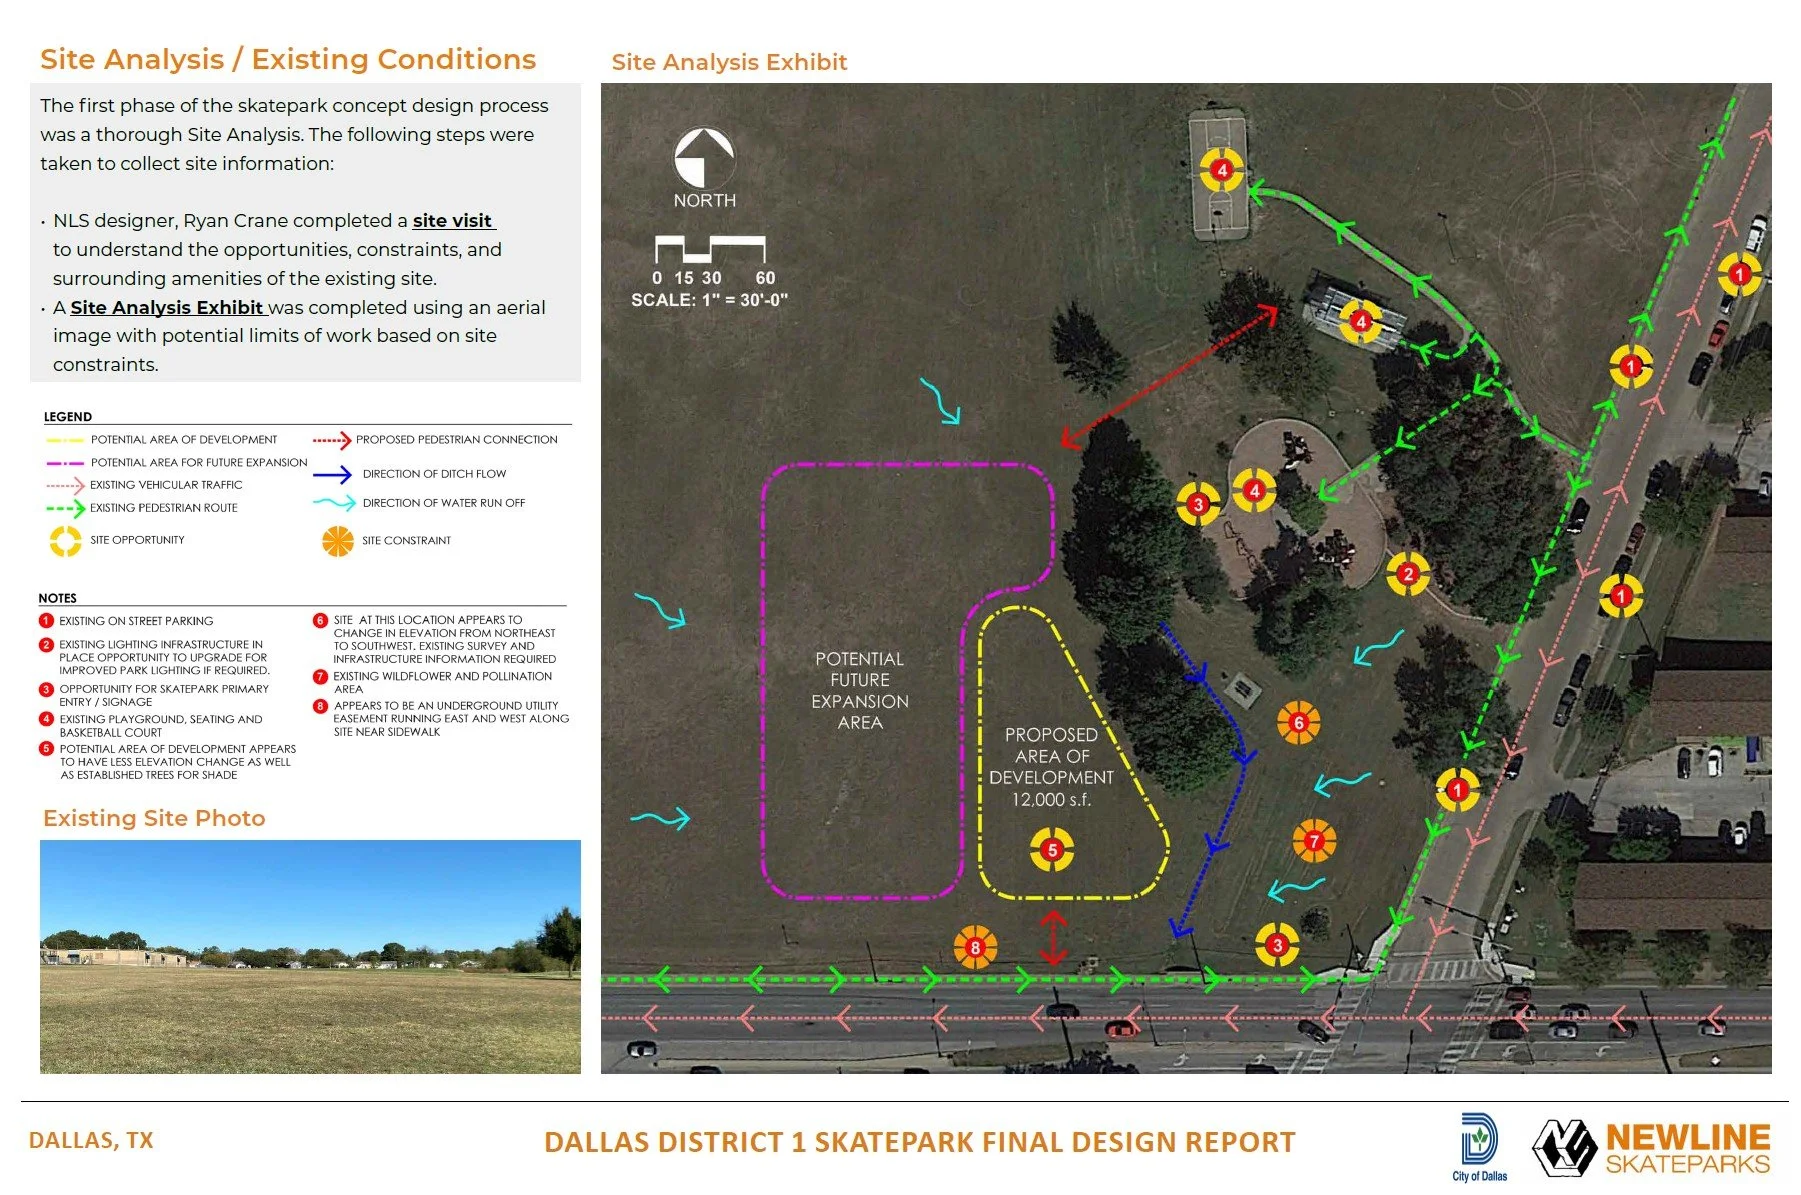Click the red number 5 bullet in Notes
The width and height of the screenshot is (1801, 1195).
click(x=46, y=748)
